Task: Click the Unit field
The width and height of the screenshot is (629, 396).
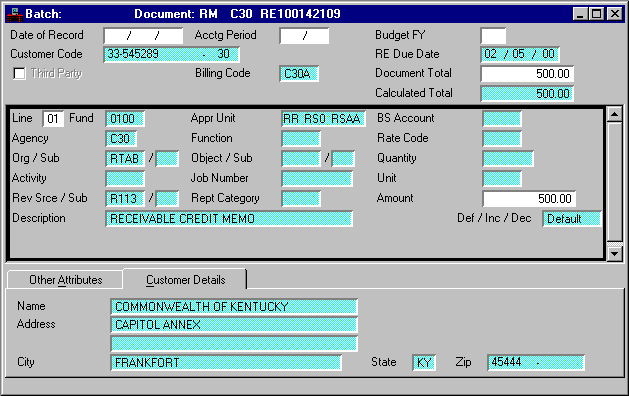Action: pos(502,179)
